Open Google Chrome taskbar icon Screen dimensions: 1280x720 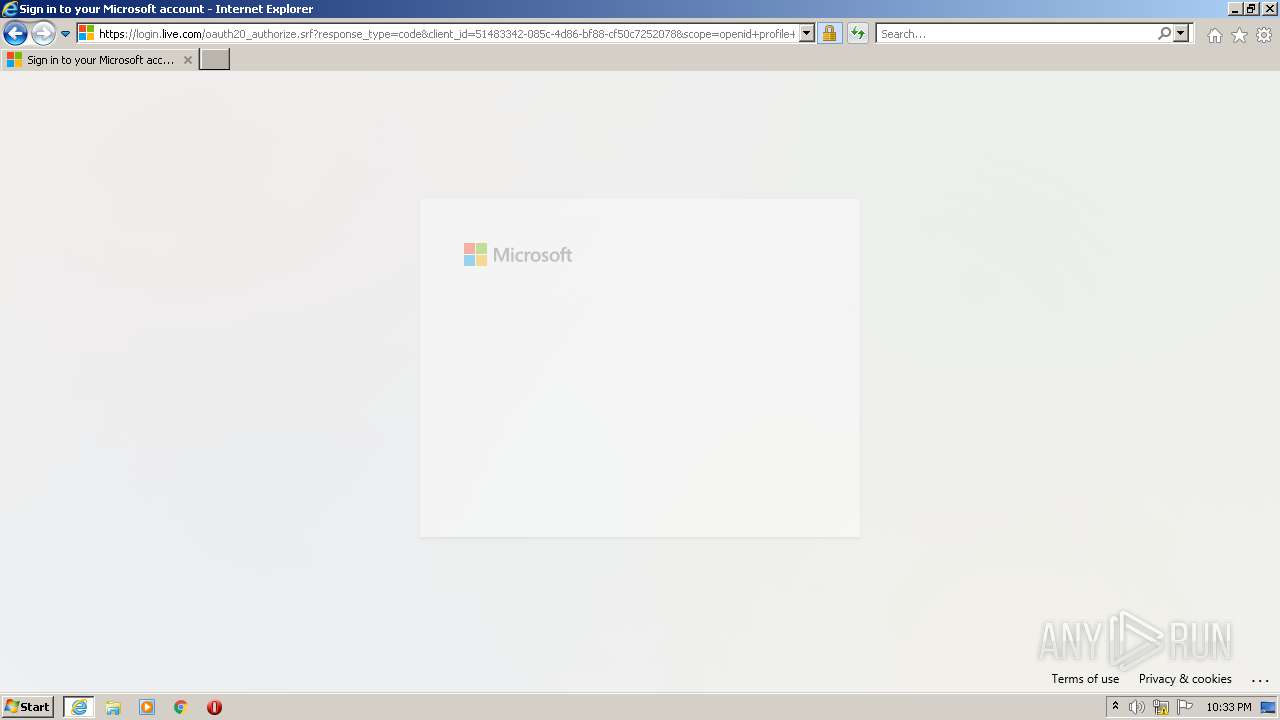pyautogui.click(x=181, y=707)
